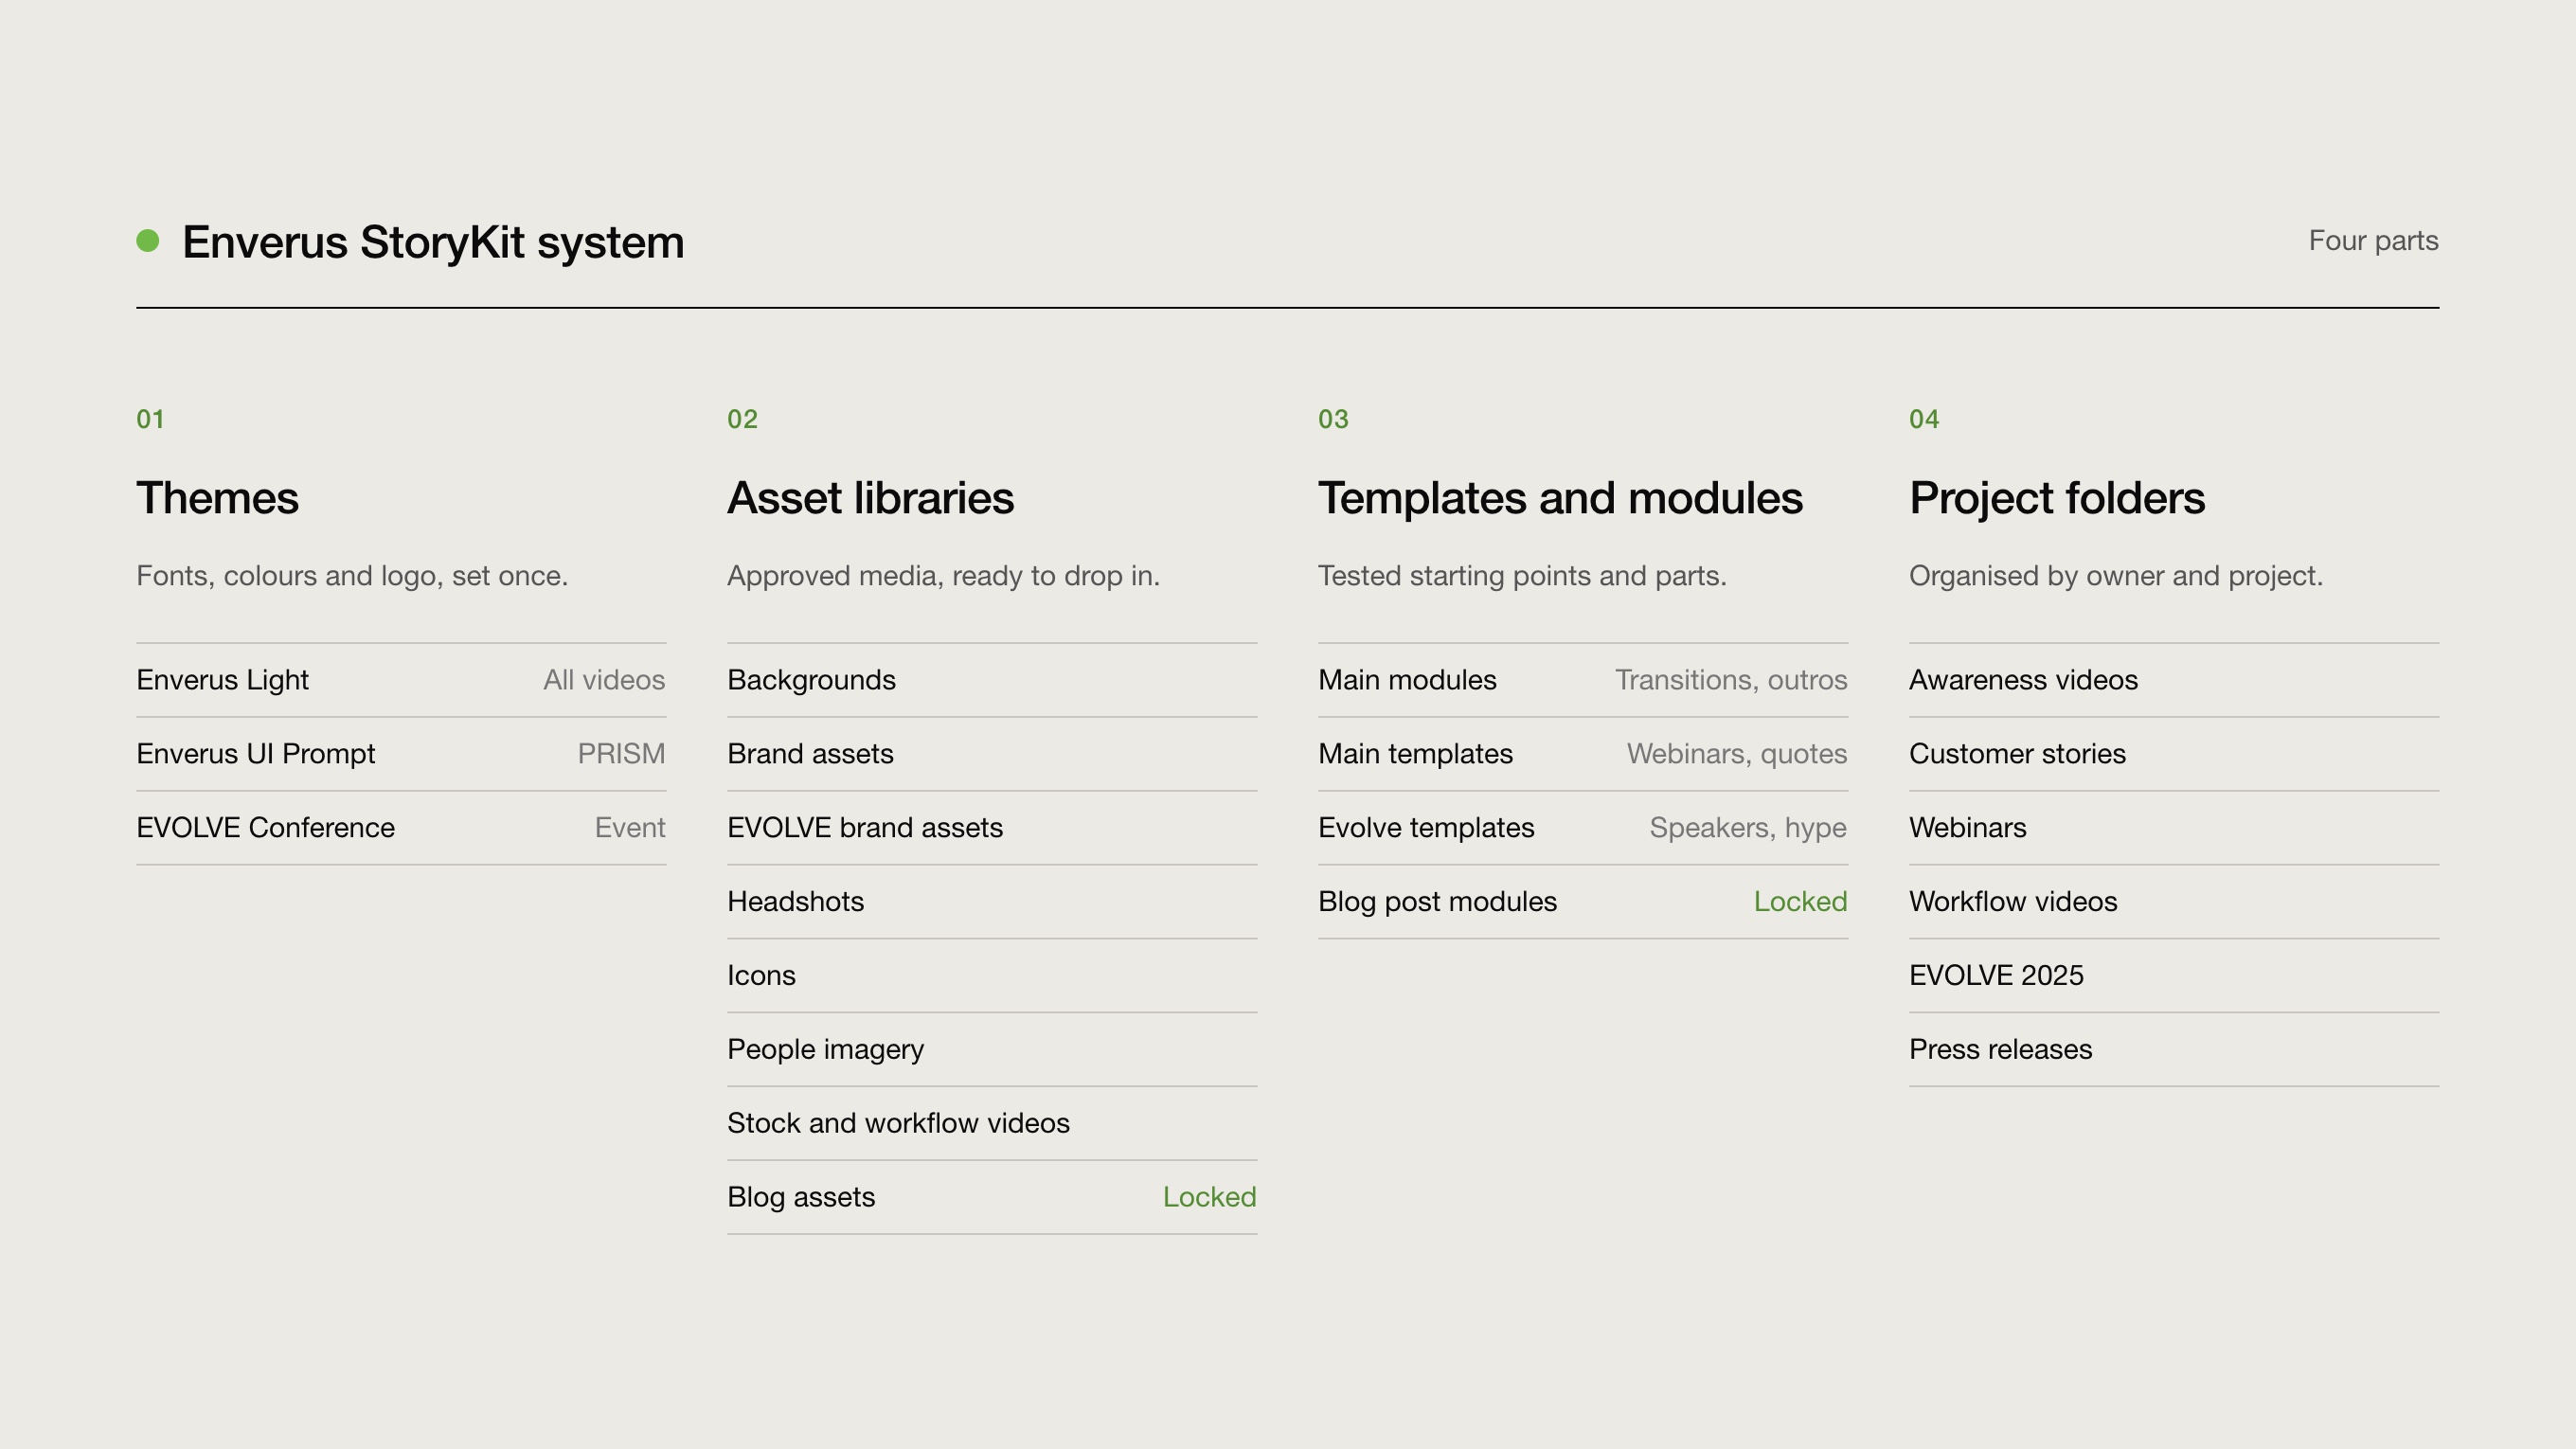Select the EVOLVE Conference theme

(401, 828)
